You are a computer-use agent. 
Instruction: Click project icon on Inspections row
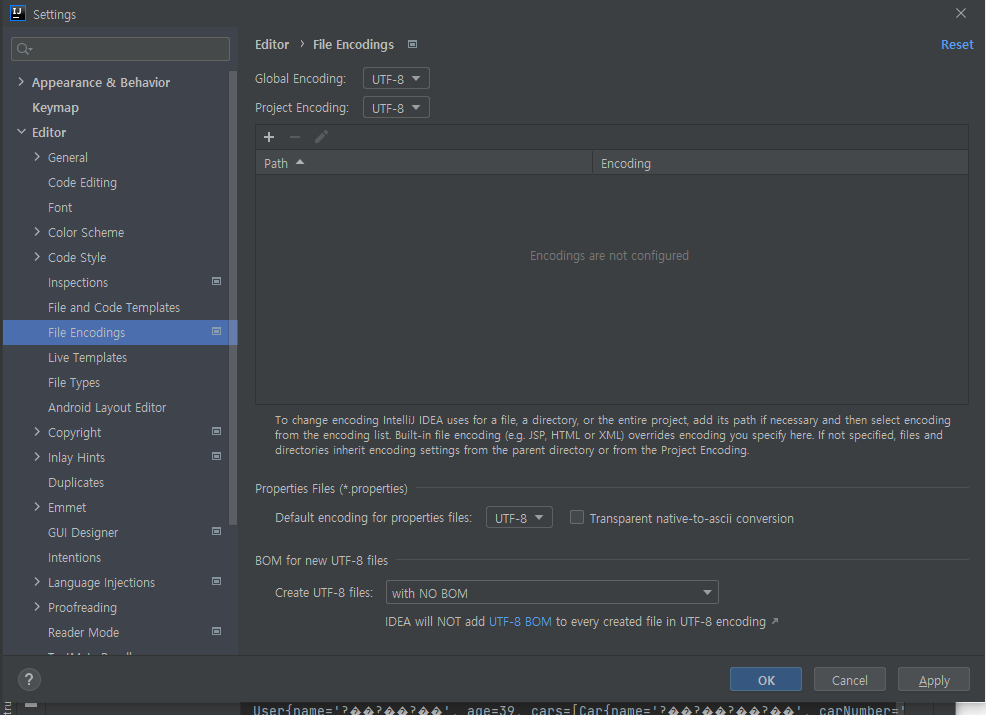(x=216, y=281)
